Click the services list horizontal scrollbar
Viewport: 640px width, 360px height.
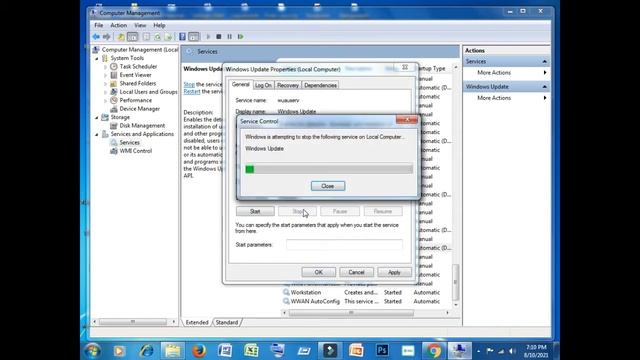coord(351,313)
